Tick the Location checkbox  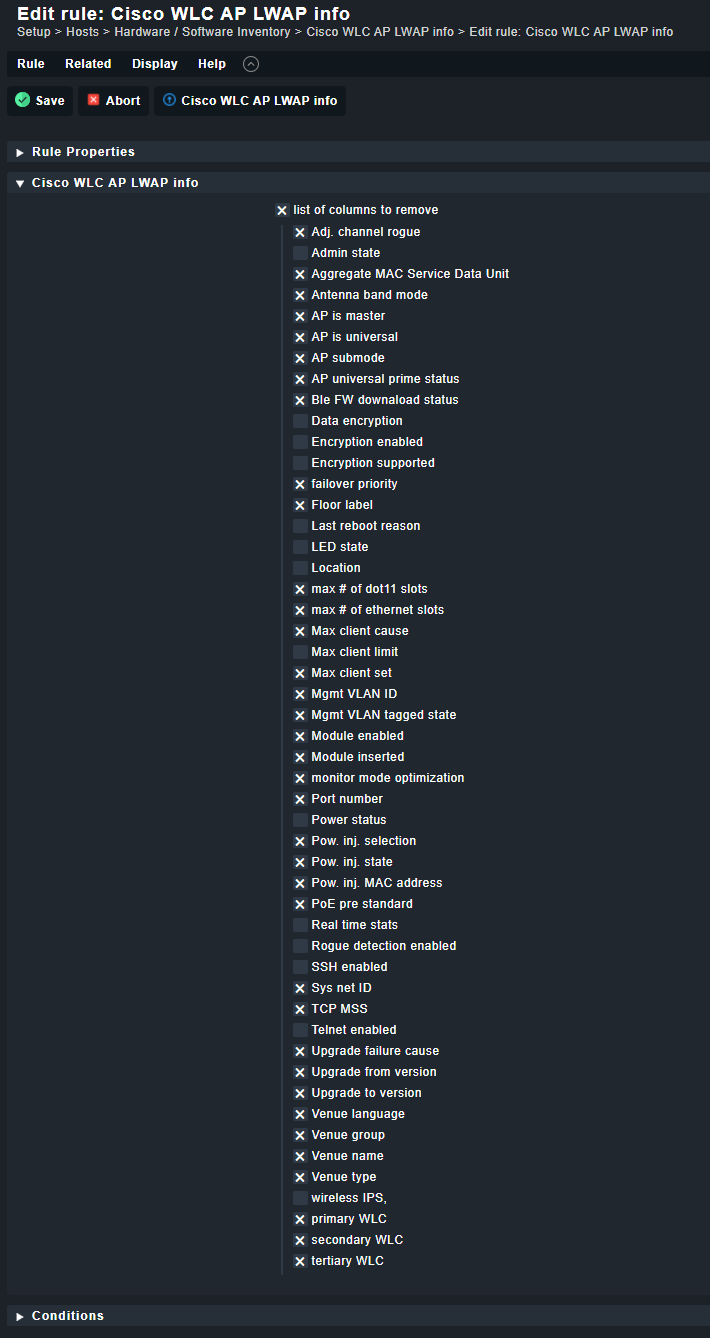coord(300,568)
